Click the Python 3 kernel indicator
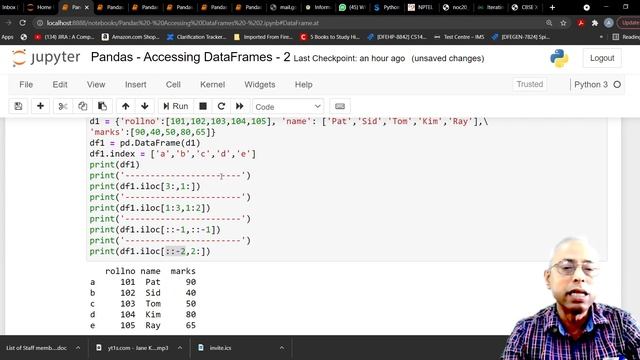 click(x=597, y=84)
